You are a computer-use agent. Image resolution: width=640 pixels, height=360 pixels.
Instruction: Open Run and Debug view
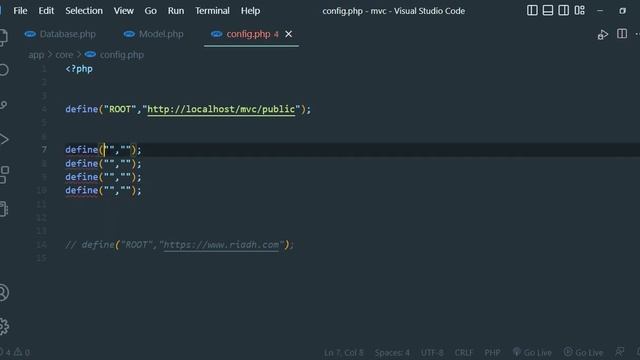pos(4,139)
